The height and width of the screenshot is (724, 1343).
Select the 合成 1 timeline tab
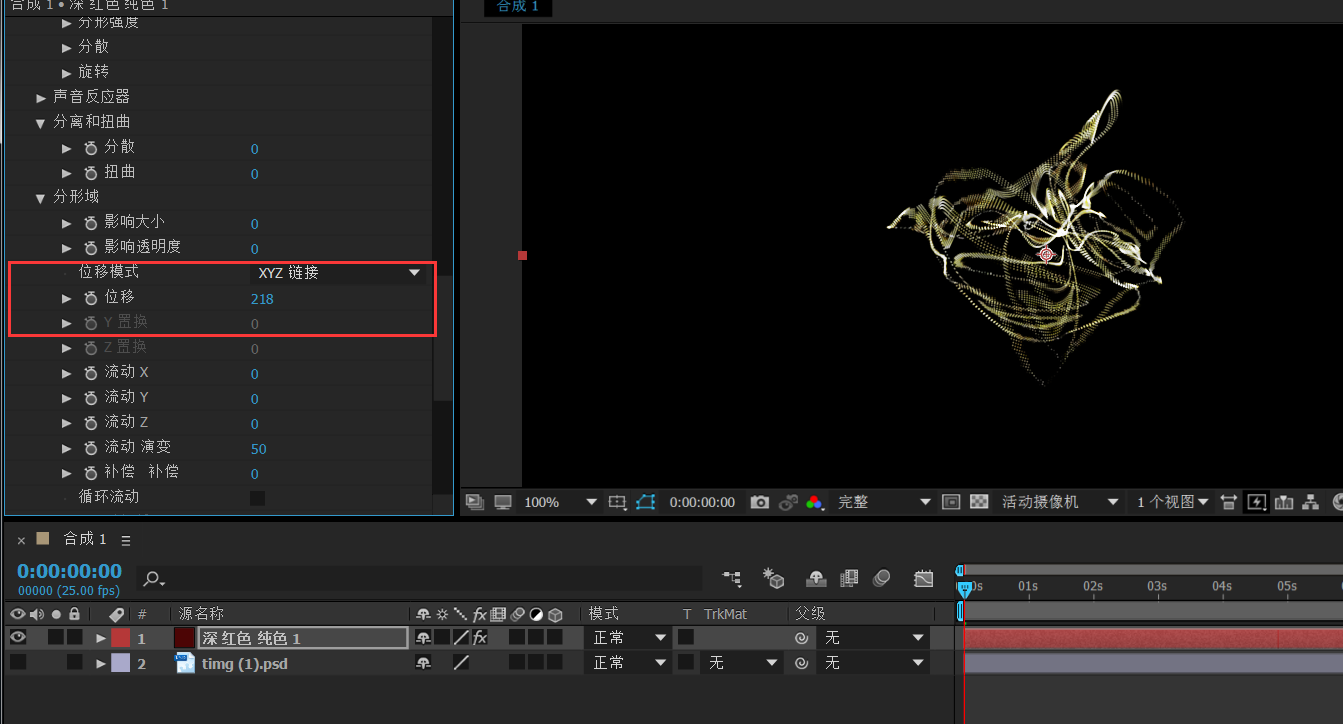(x=85, y=539)
